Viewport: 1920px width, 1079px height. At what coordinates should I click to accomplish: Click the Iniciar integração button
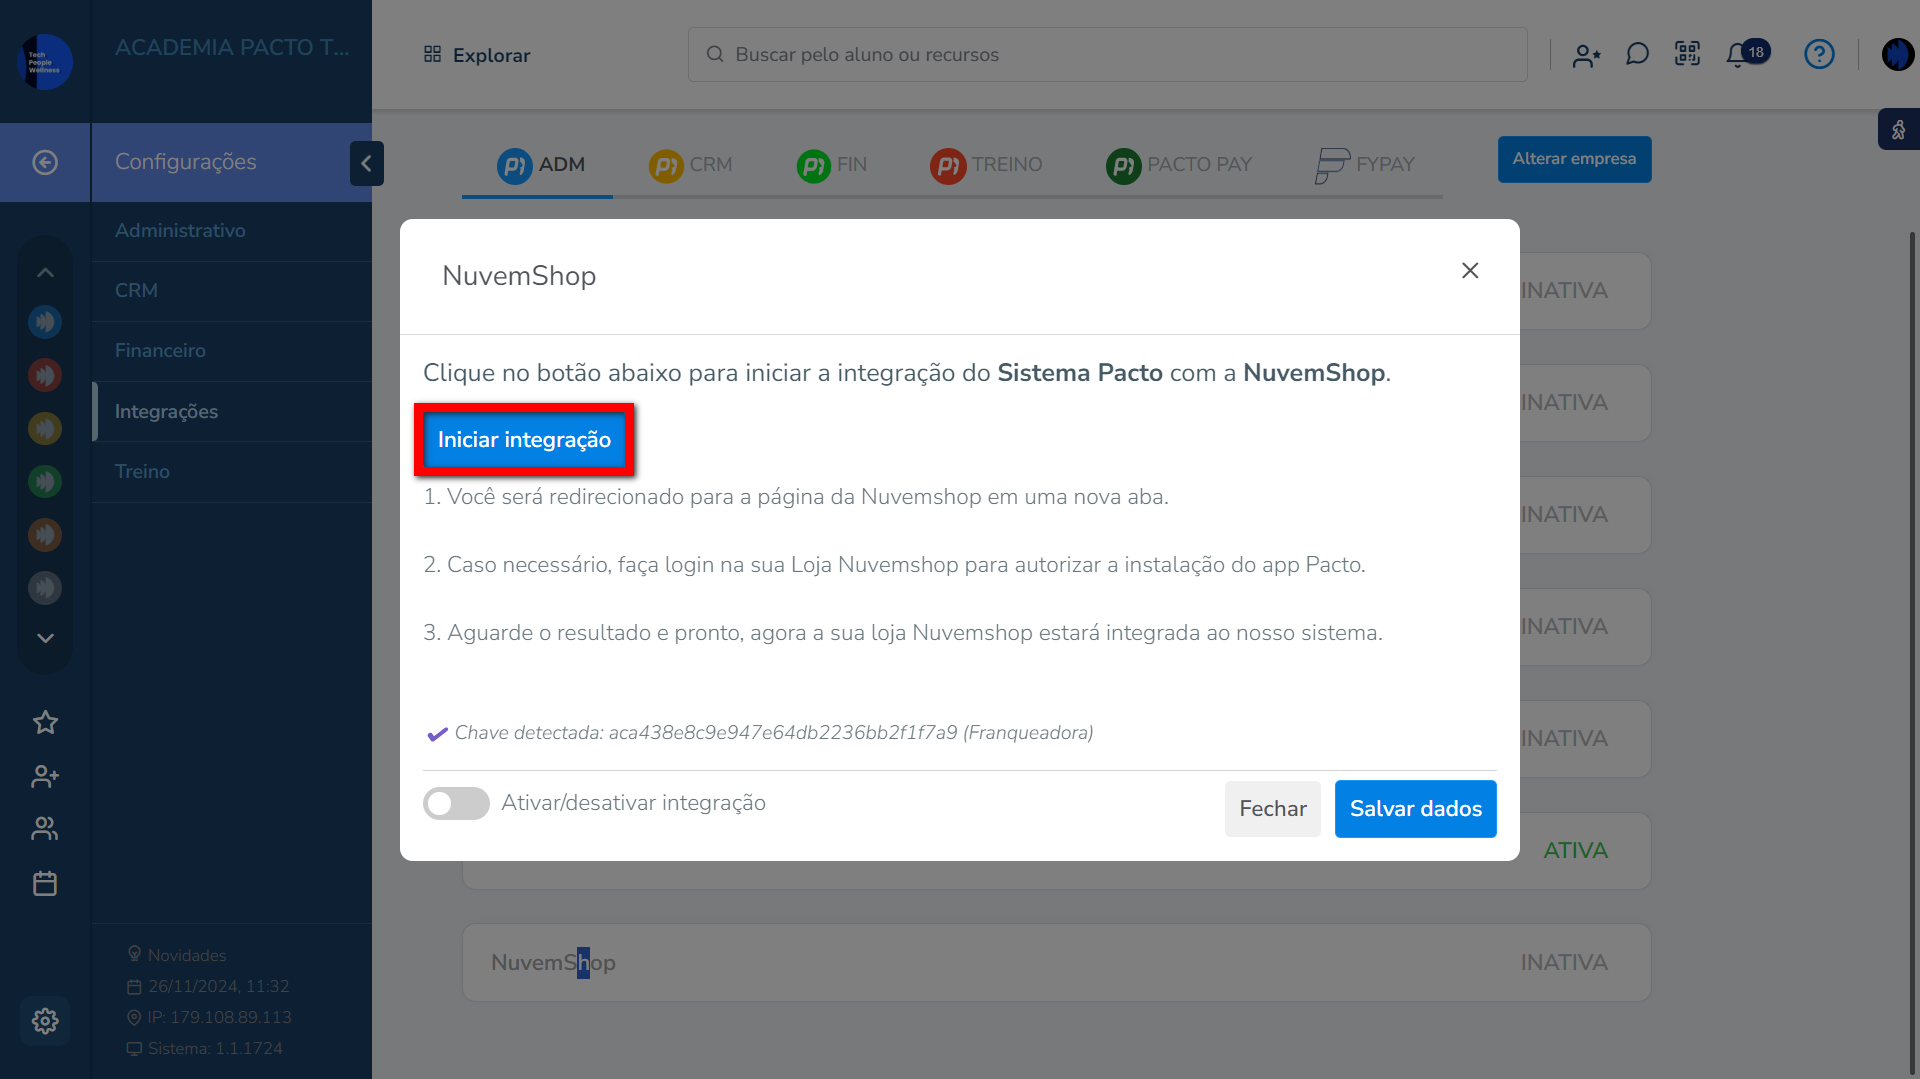click(x=524, y=440)
